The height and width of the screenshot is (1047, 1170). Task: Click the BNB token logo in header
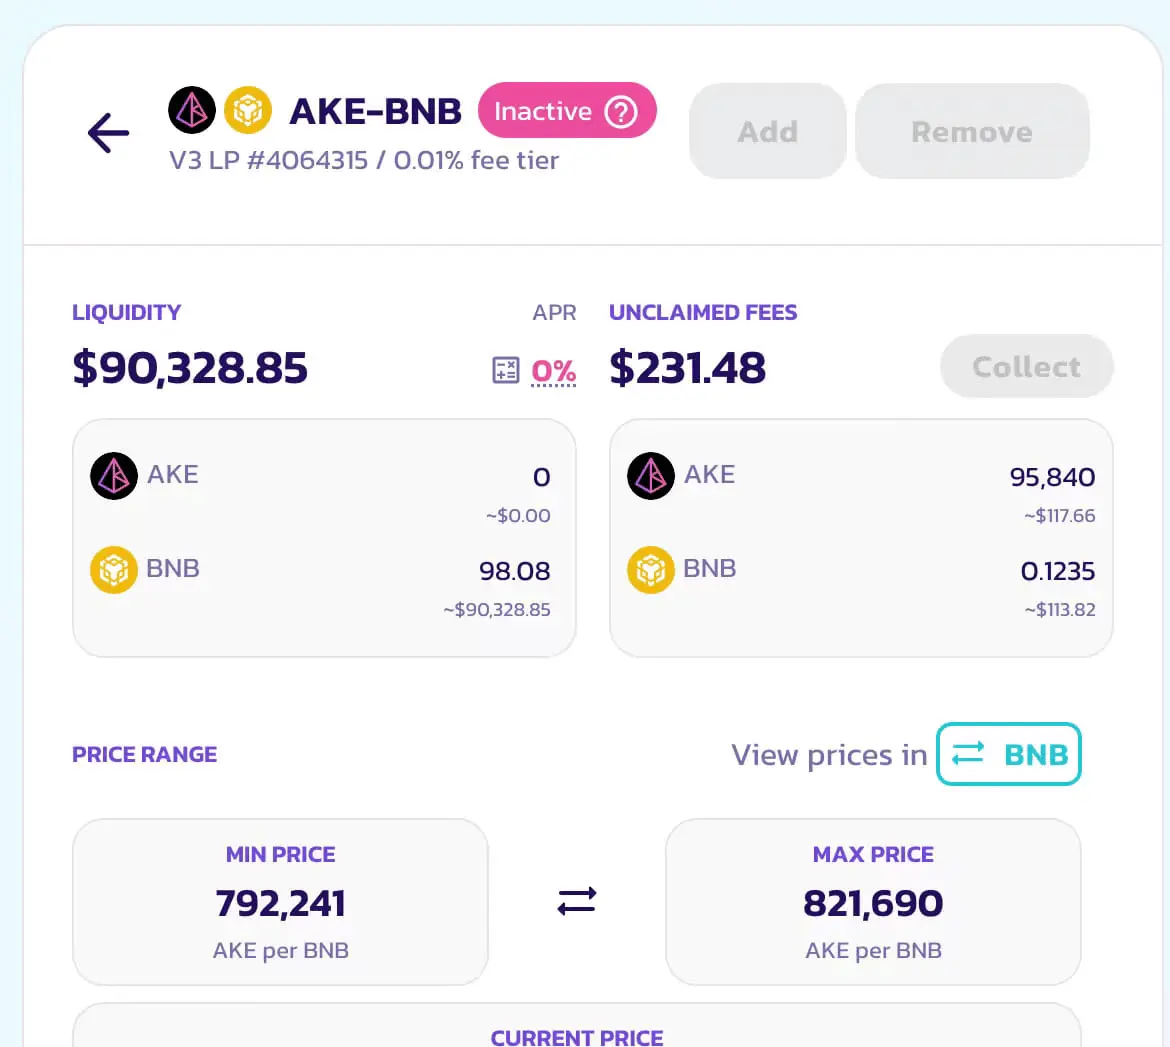[x=248, y=110]
